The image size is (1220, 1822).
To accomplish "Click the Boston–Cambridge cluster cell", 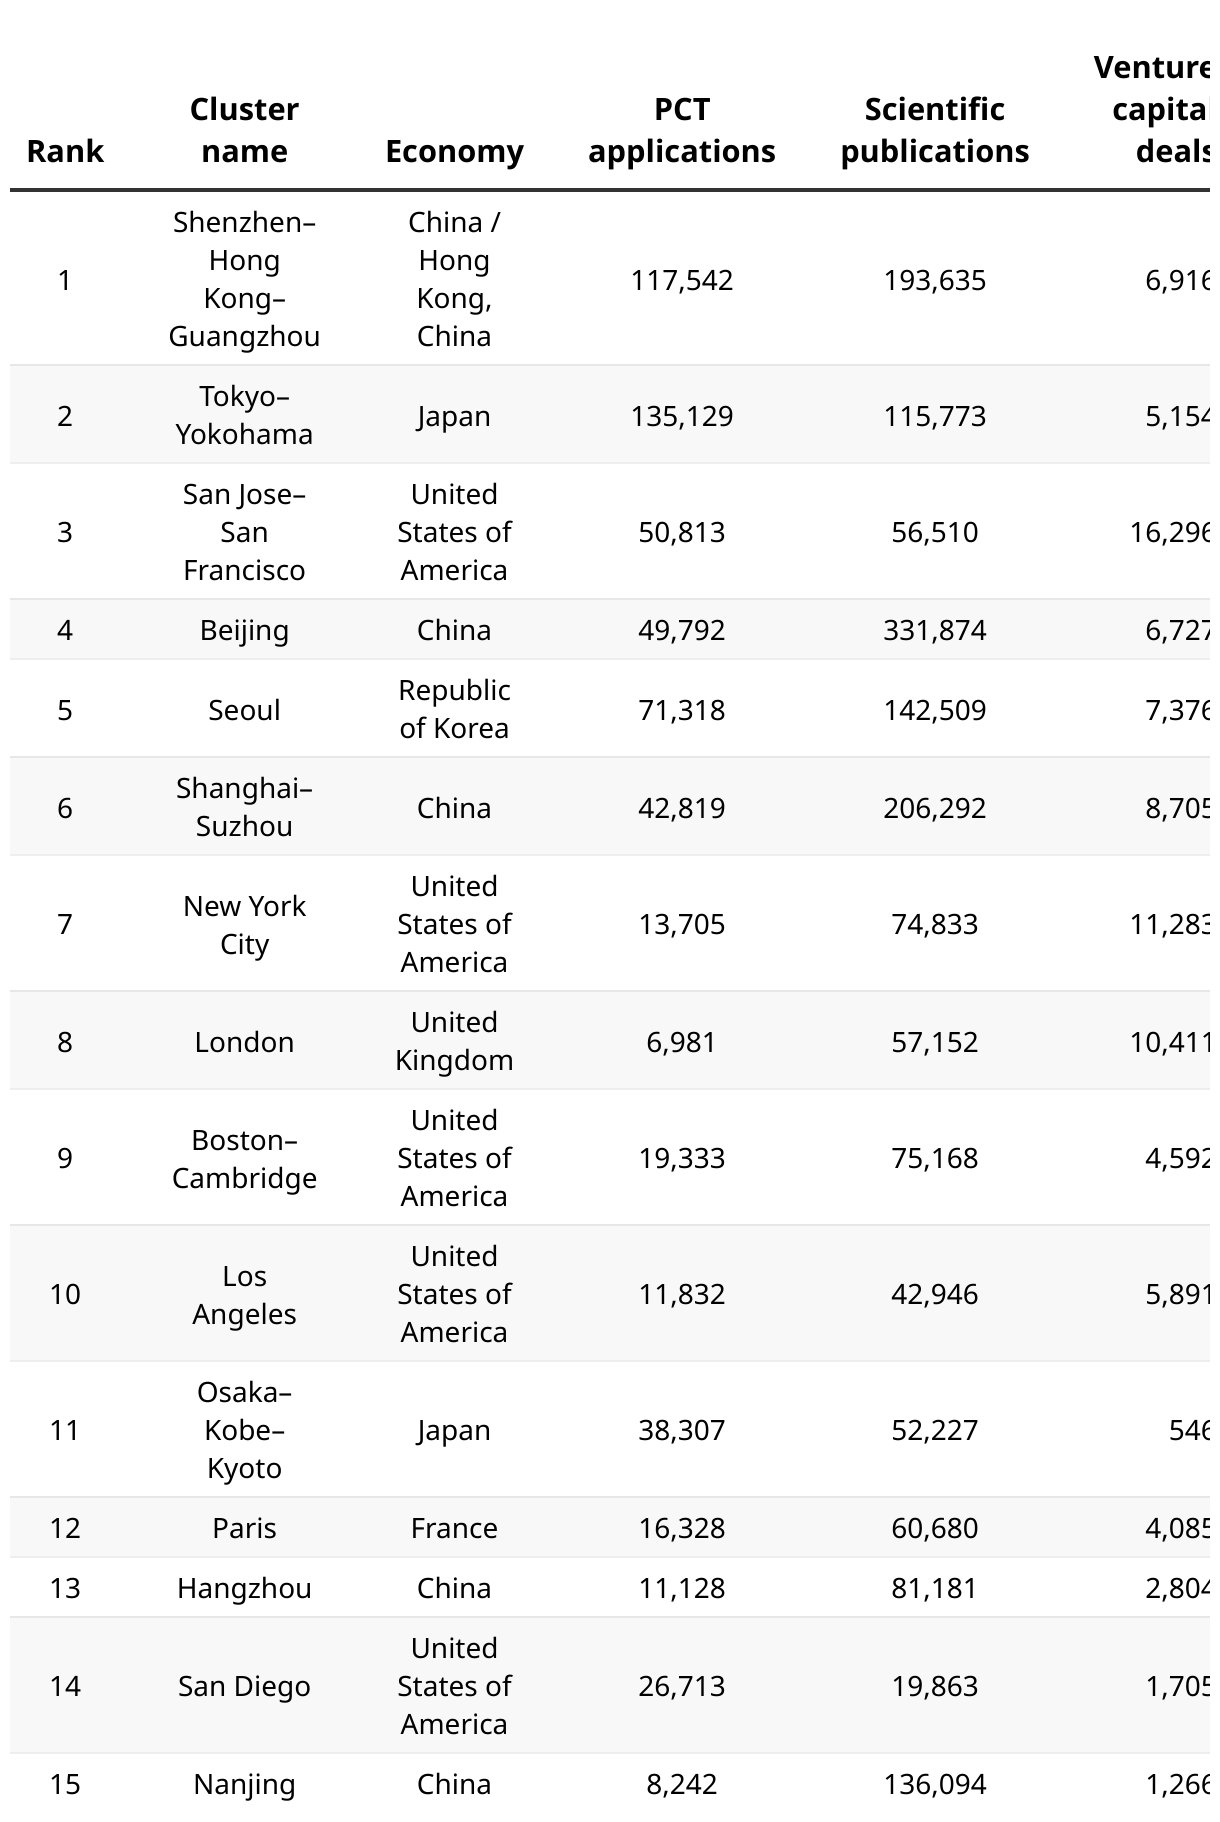I will pyautogui.click(x=244, y=1158).
